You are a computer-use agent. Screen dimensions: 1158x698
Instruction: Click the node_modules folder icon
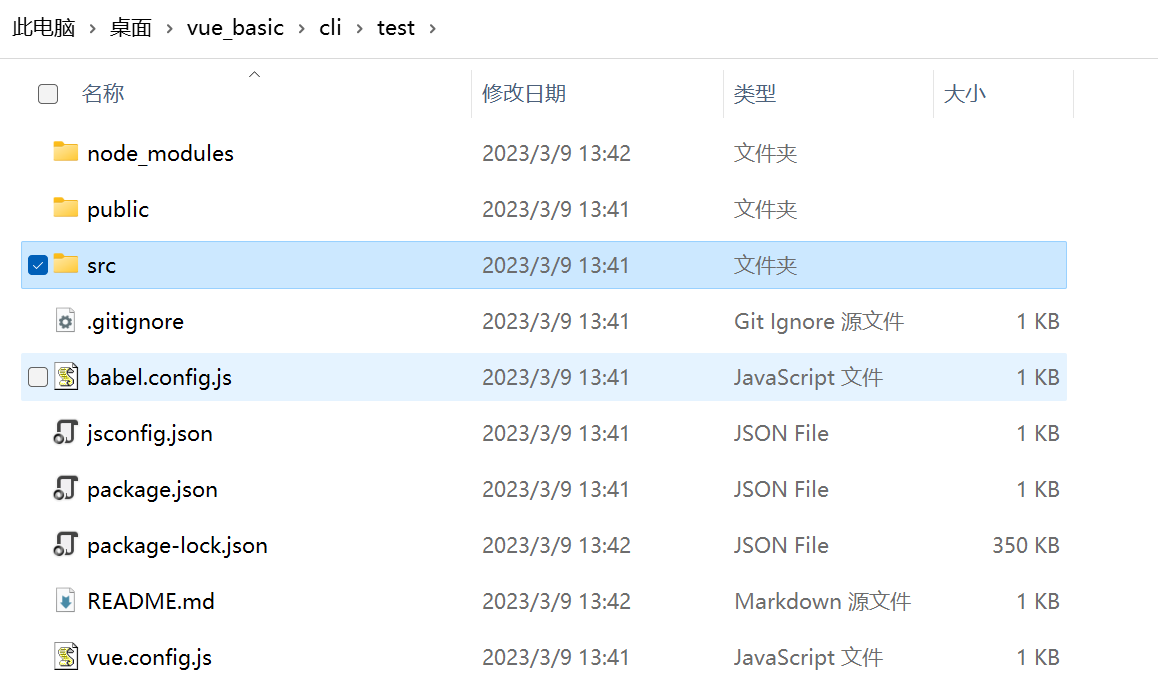click(66, 153)
